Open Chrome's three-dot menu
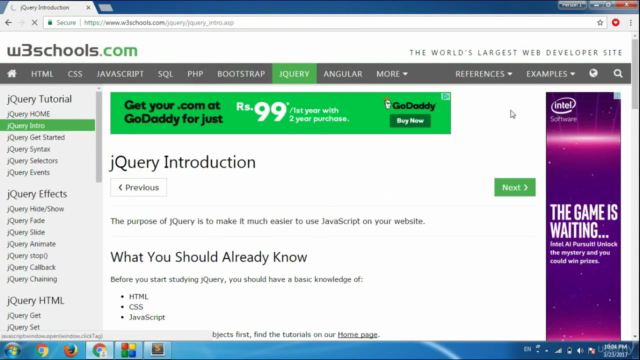This screenshot has width=640, height=360. [631, 22]
